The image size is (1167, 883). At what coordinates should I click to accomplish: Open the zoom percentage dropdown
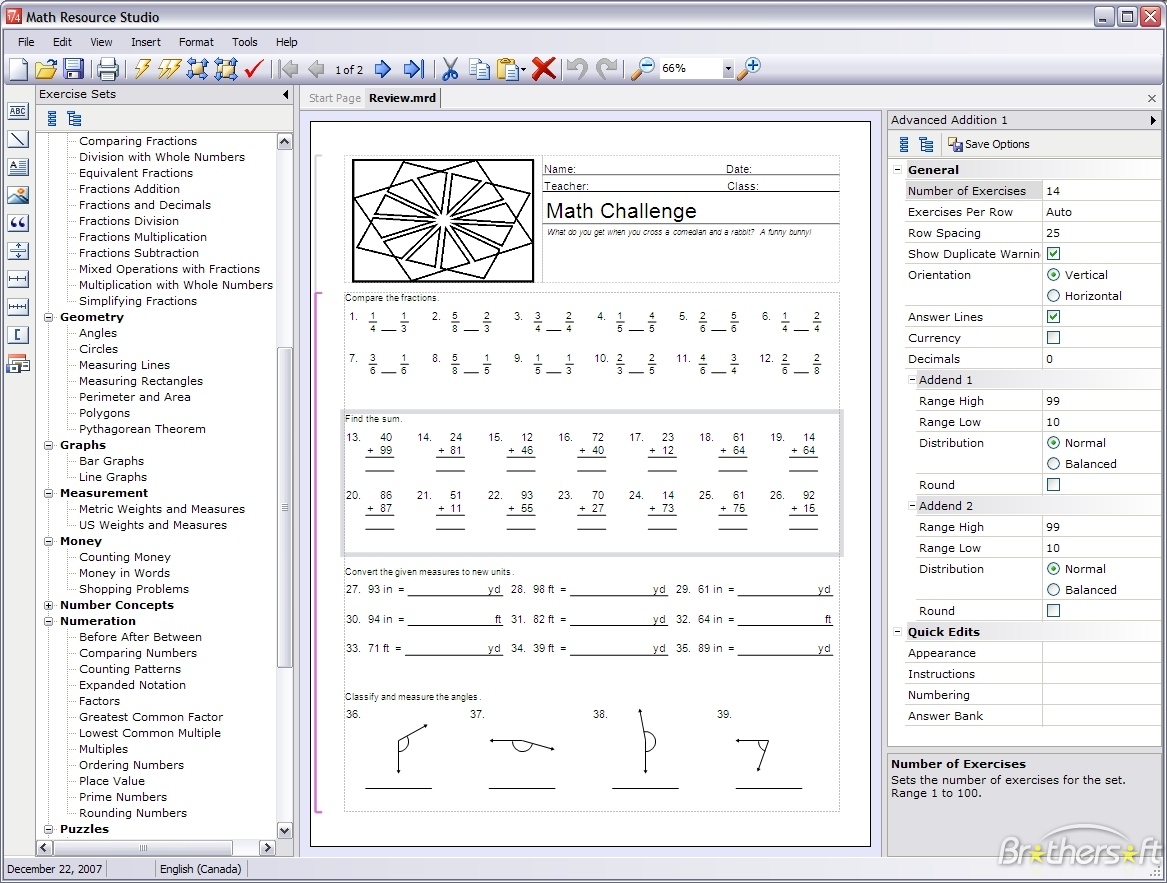tap(728, 69)
